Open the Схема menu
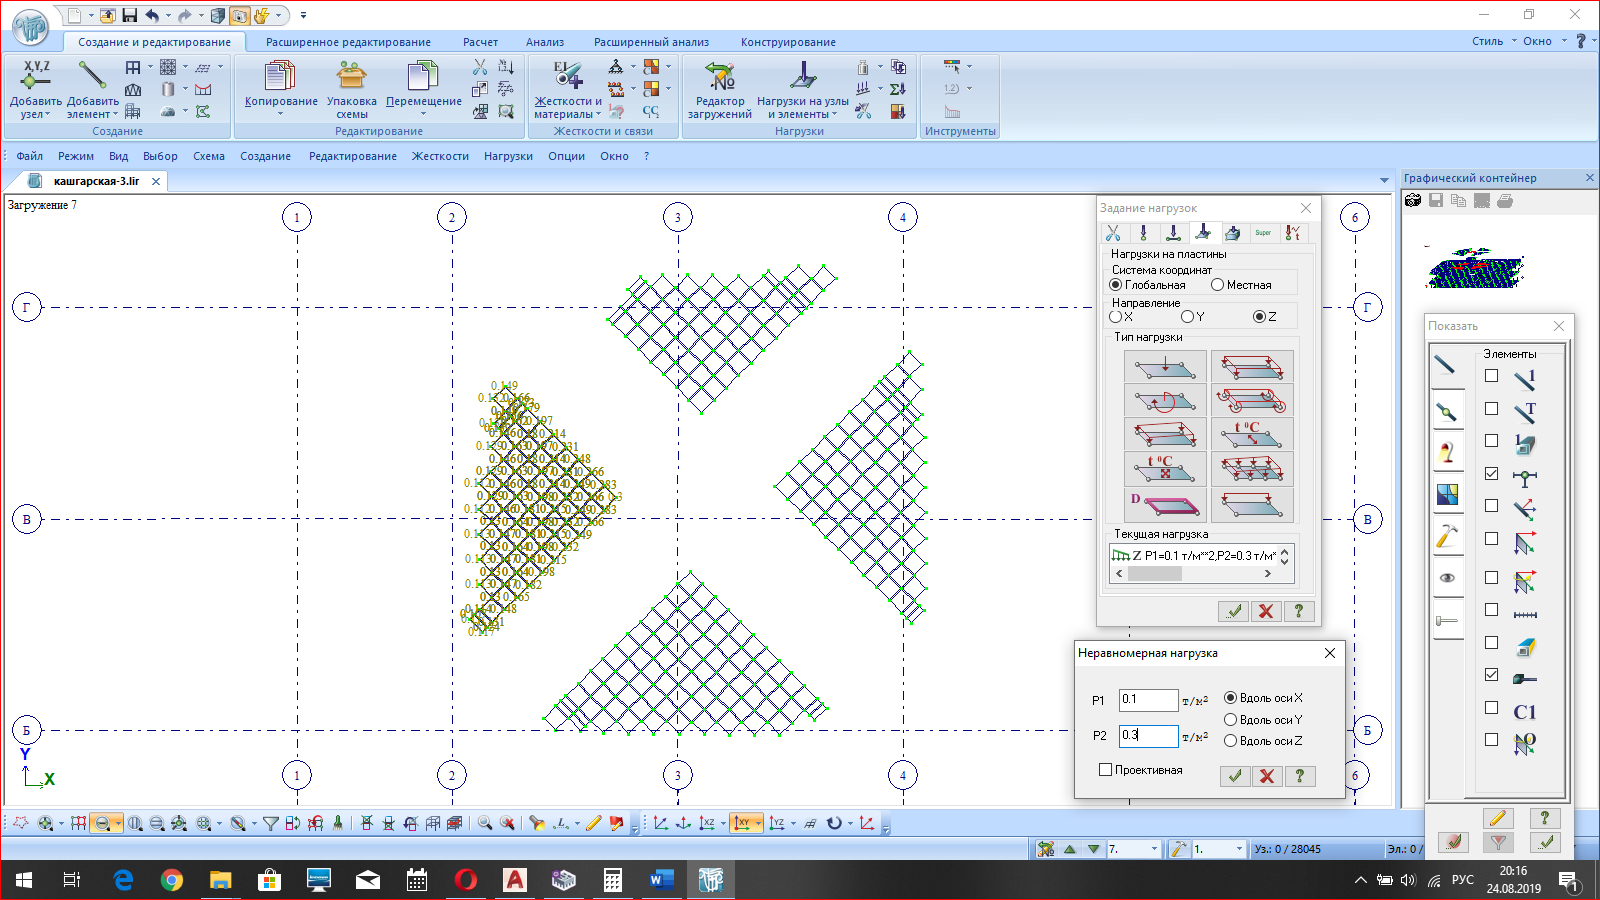 [209, 156]
